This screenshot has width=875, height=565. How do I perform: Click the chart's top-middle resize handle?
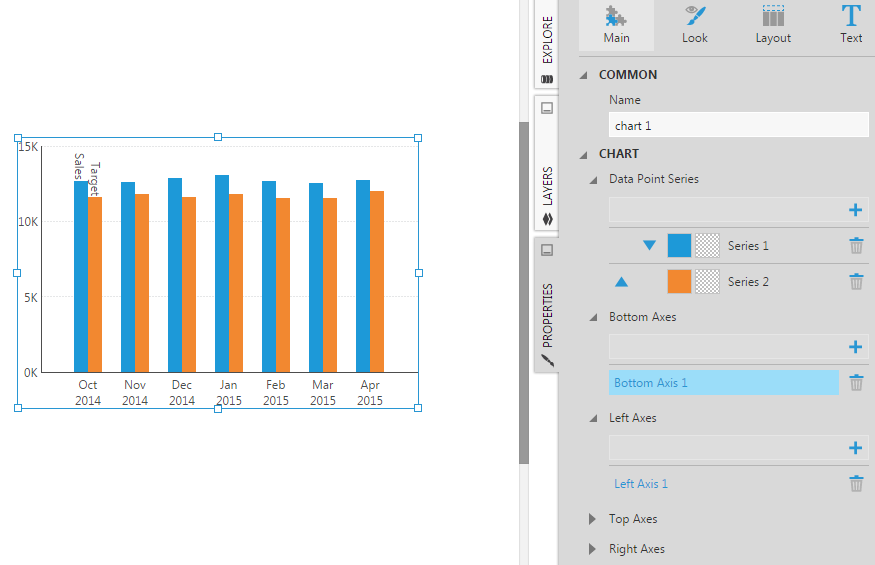point(218,137)
